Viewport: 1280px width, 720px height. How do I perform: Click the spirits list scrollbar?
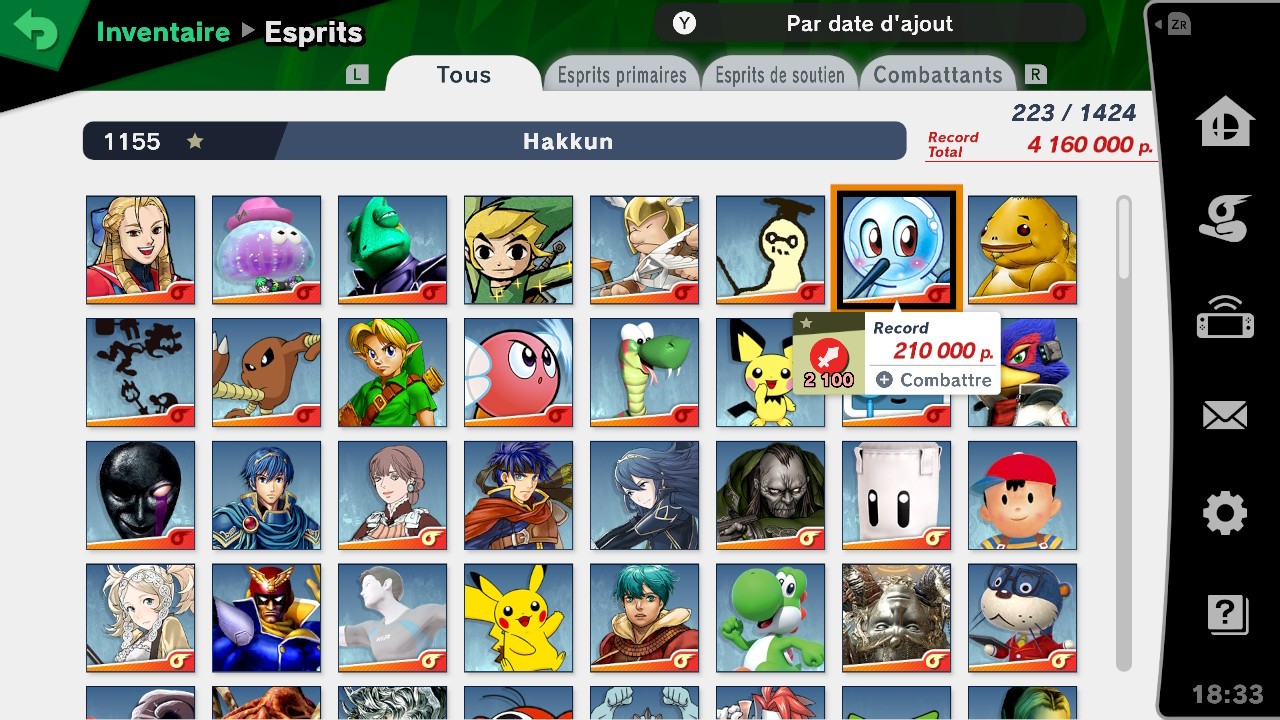1124,432
